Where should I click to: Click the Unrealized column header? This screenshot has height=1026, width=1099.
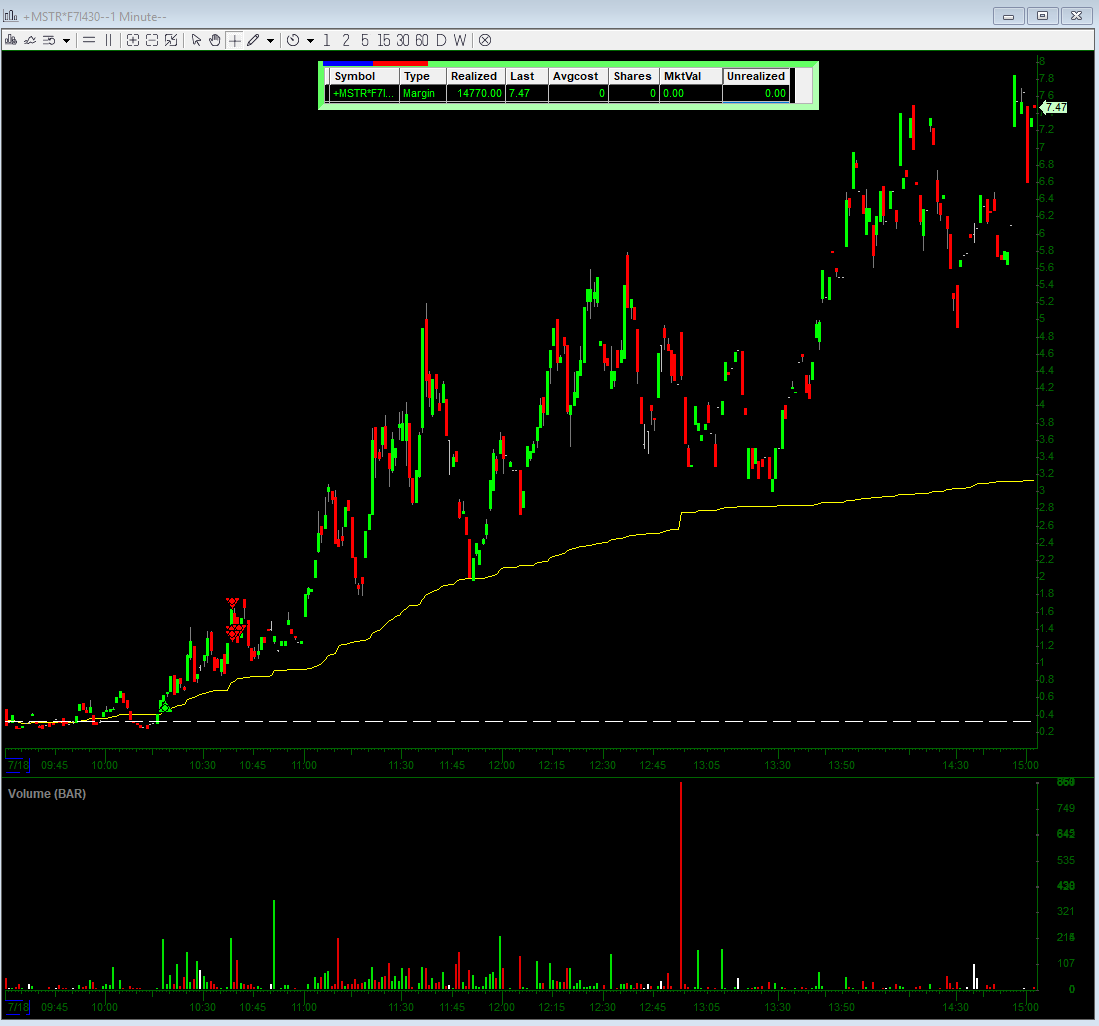coord(756,76)
